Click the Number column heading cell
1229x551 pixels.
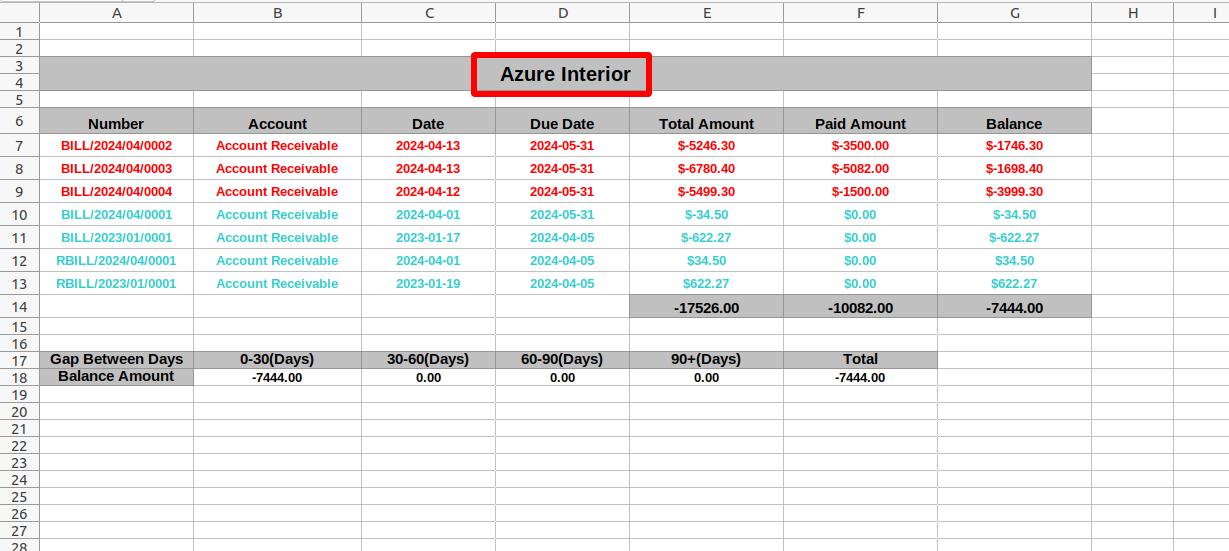pos(116,122)
